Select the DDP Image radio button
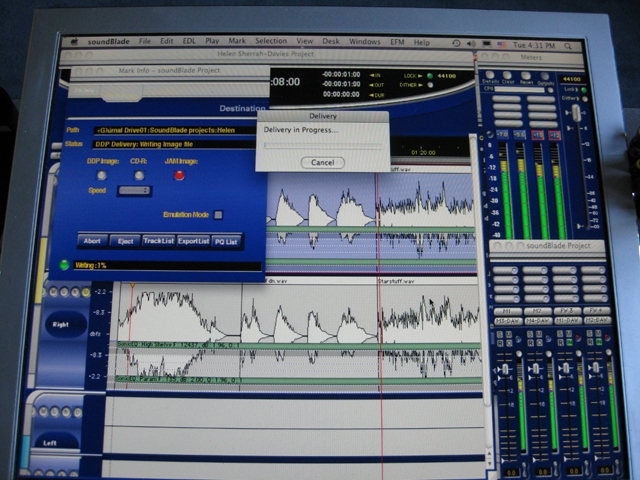Image resolution: width=640 pixels, height=480 pixels. click(101, 175)
